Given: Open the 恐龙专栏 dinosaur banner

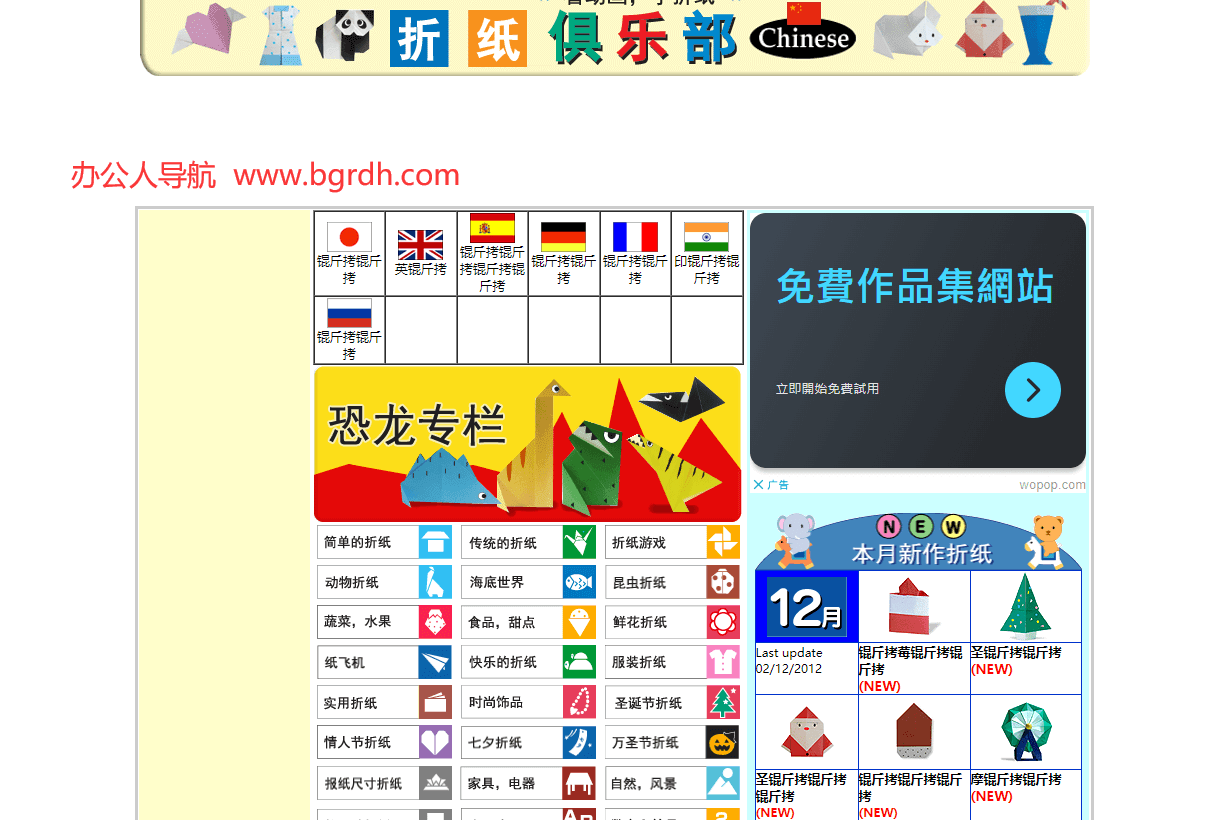Looking at the screenshot, I should tap(527, 443).
